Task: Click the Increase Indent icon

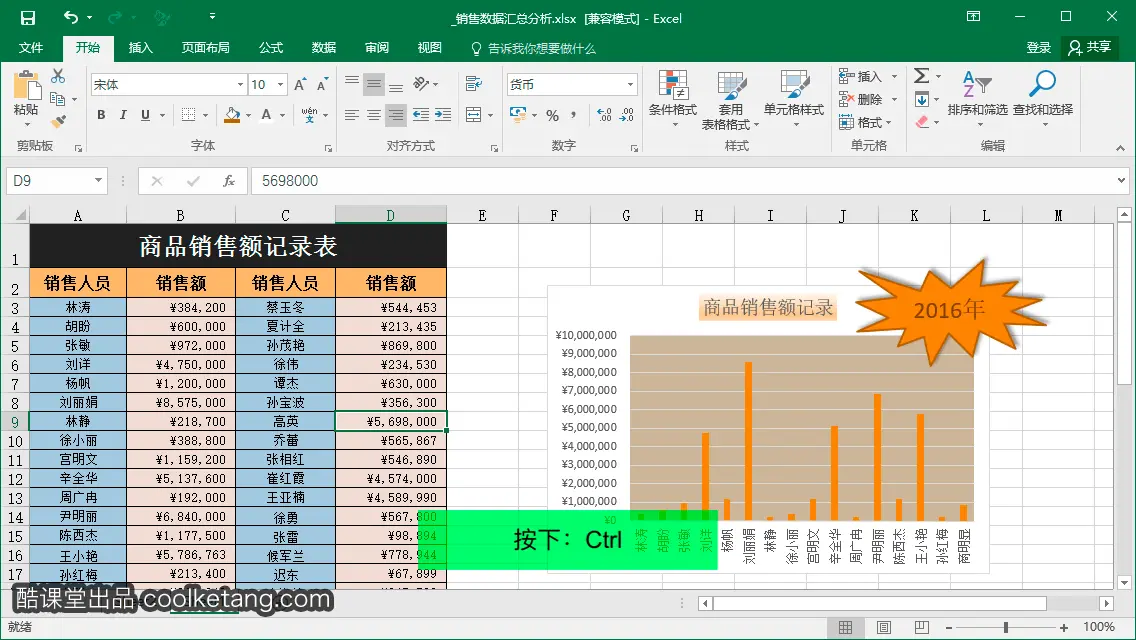Action: click(x=443, y=115)
